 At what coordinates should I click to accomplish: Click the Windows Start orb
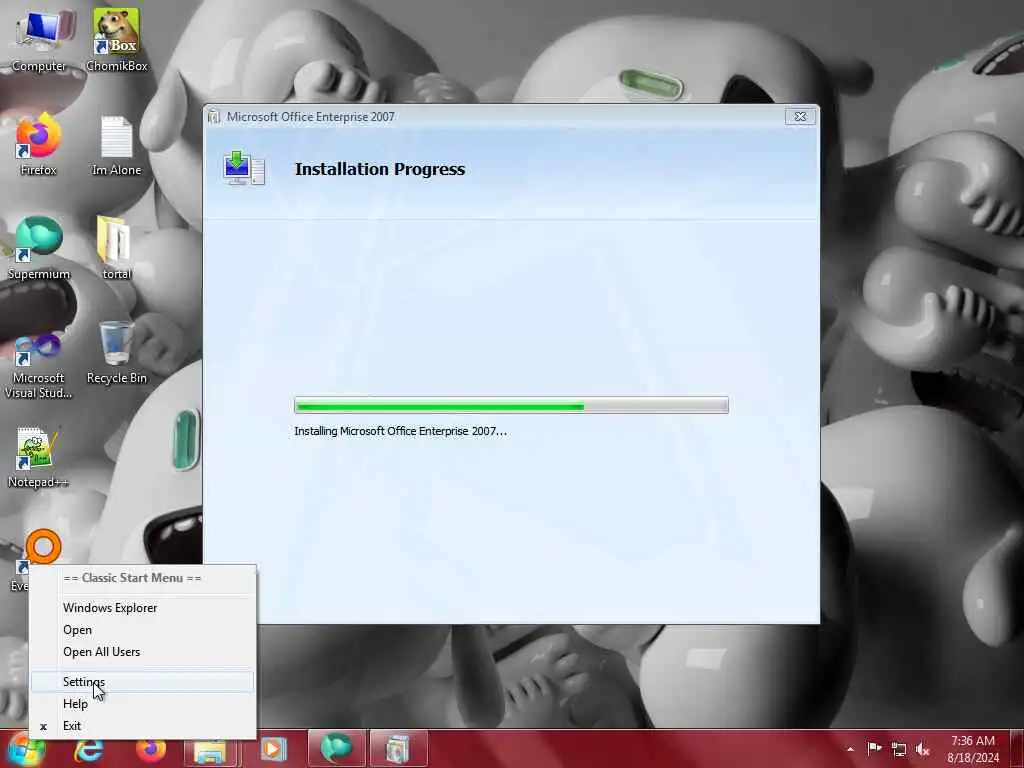pos(26,749)
